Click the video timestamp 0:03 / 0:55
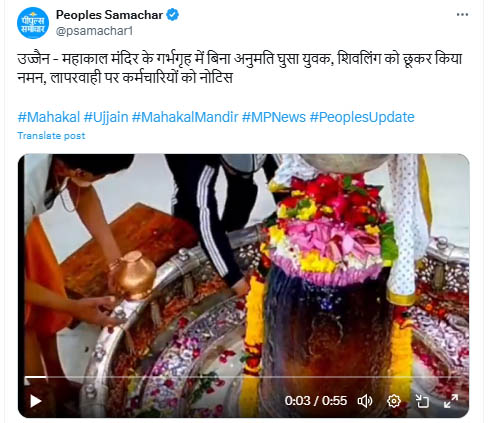The width and height of the screenshot is (491, 423). point(316,401)
